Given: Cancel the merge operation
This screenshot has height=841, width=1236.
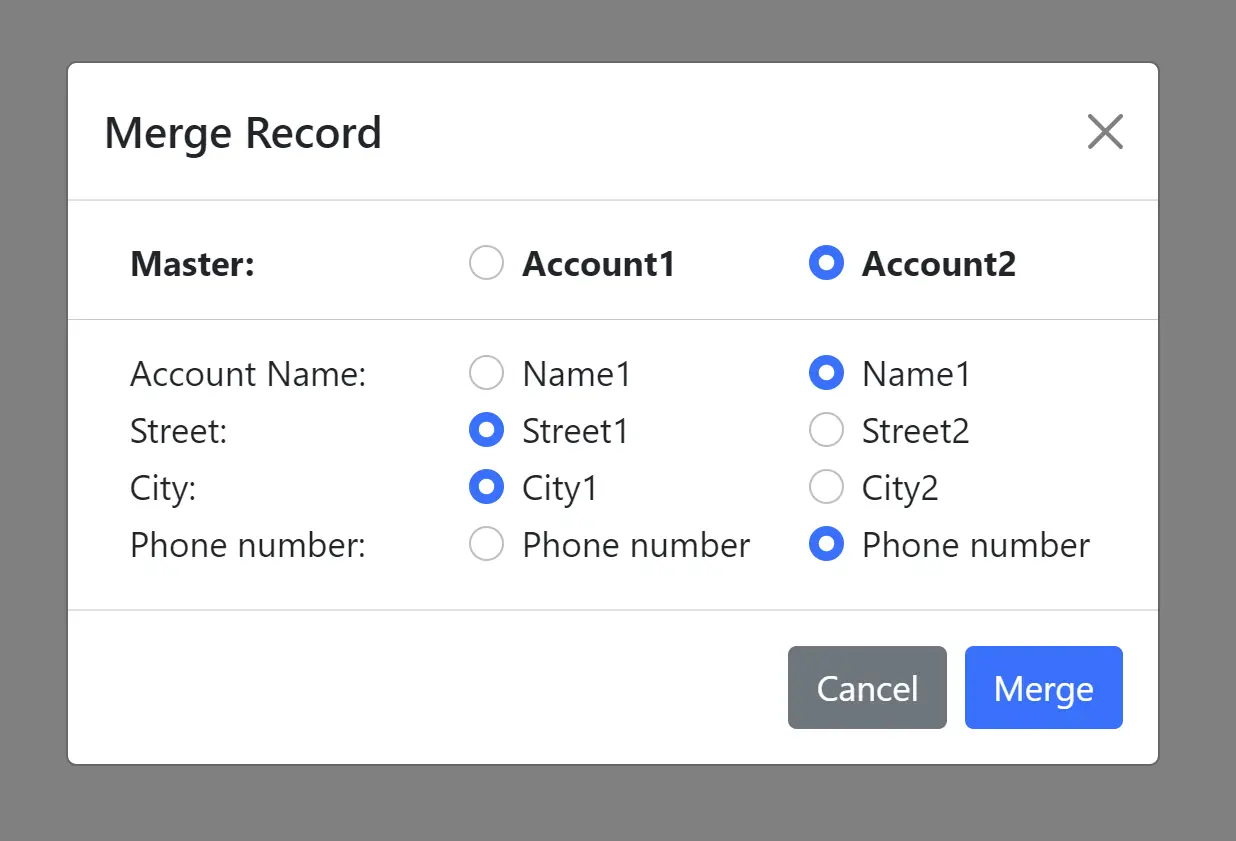Looking at the screenshot, I should click(867, 687).
